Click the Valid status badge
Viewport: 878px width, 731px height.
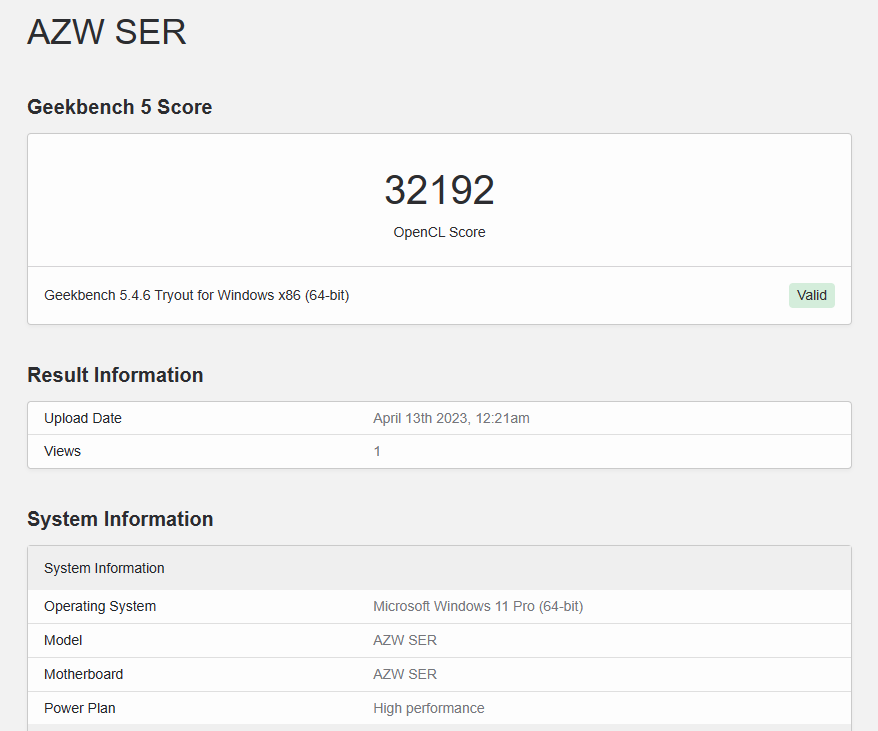click(x=811, y=295)
